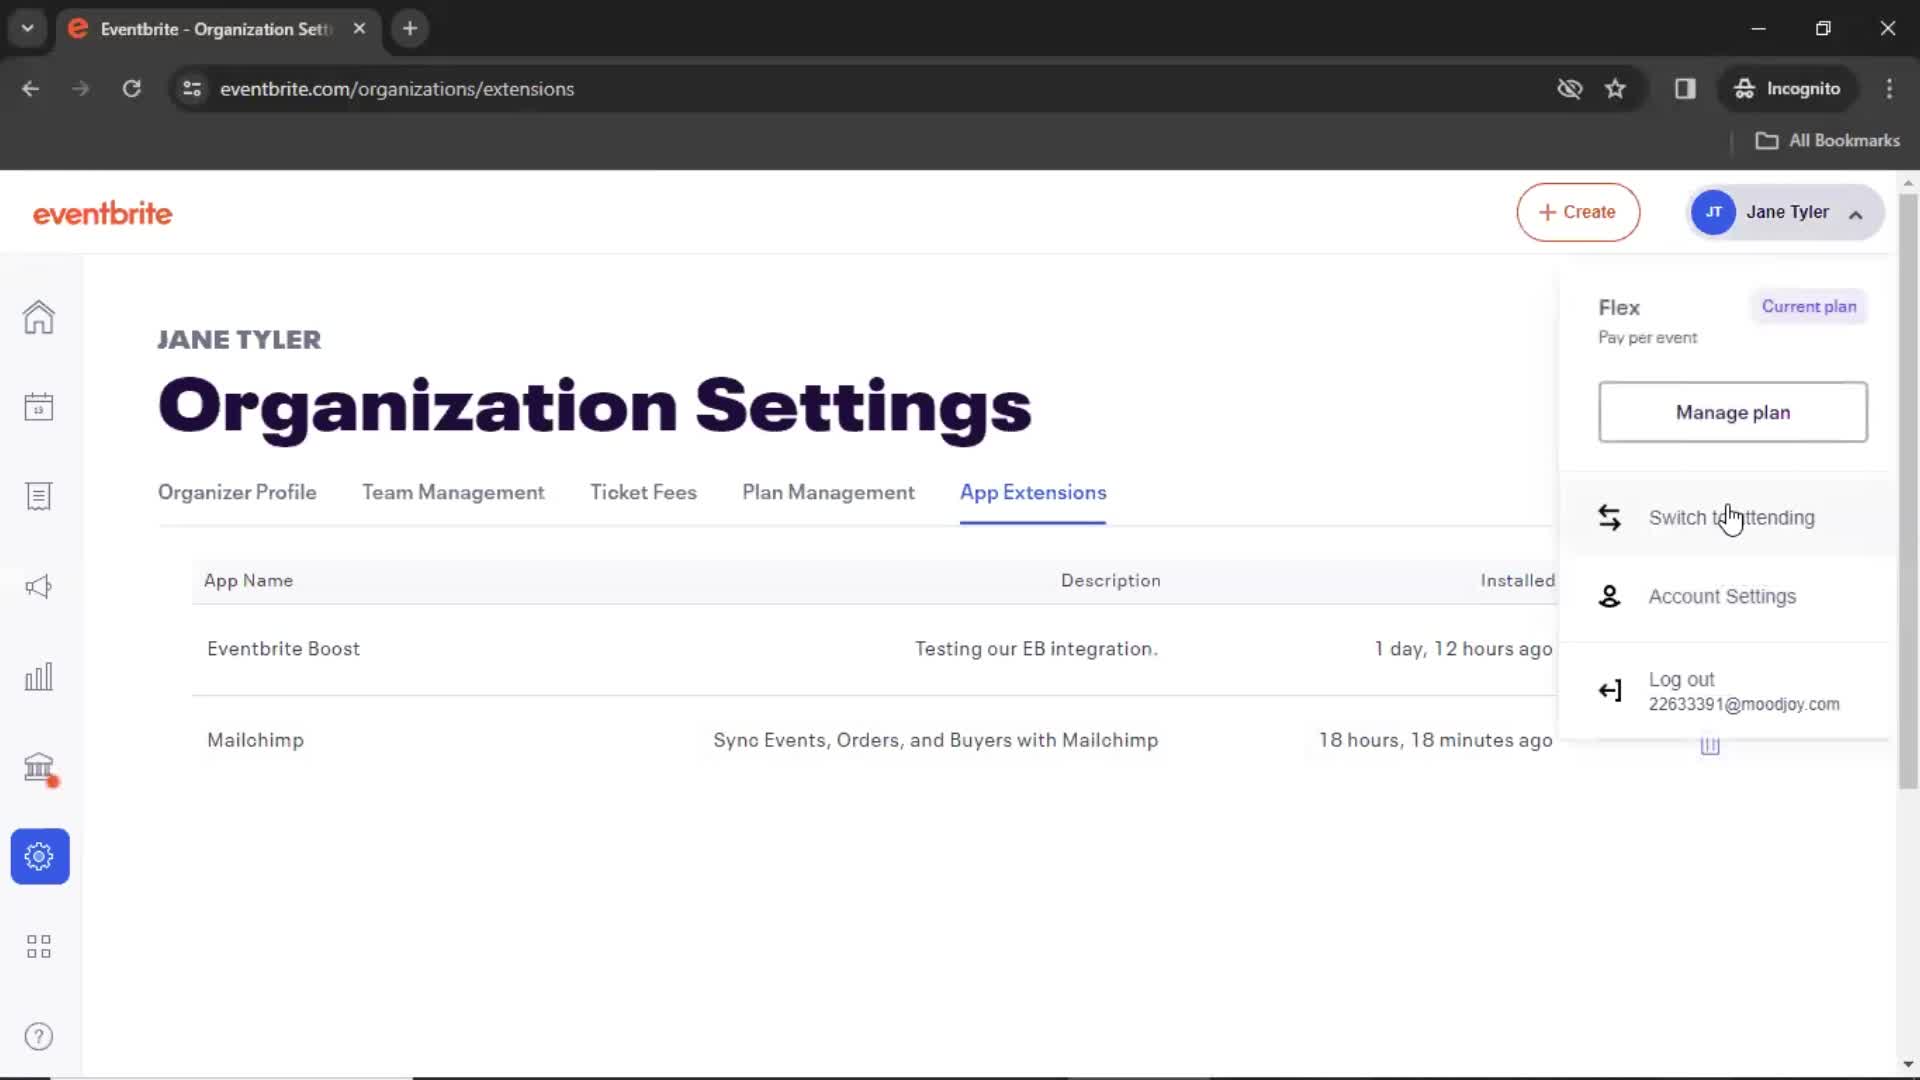Select the help question mark icon
This screenshot has height=1080, width=1920.
[x=38, y=1036]
